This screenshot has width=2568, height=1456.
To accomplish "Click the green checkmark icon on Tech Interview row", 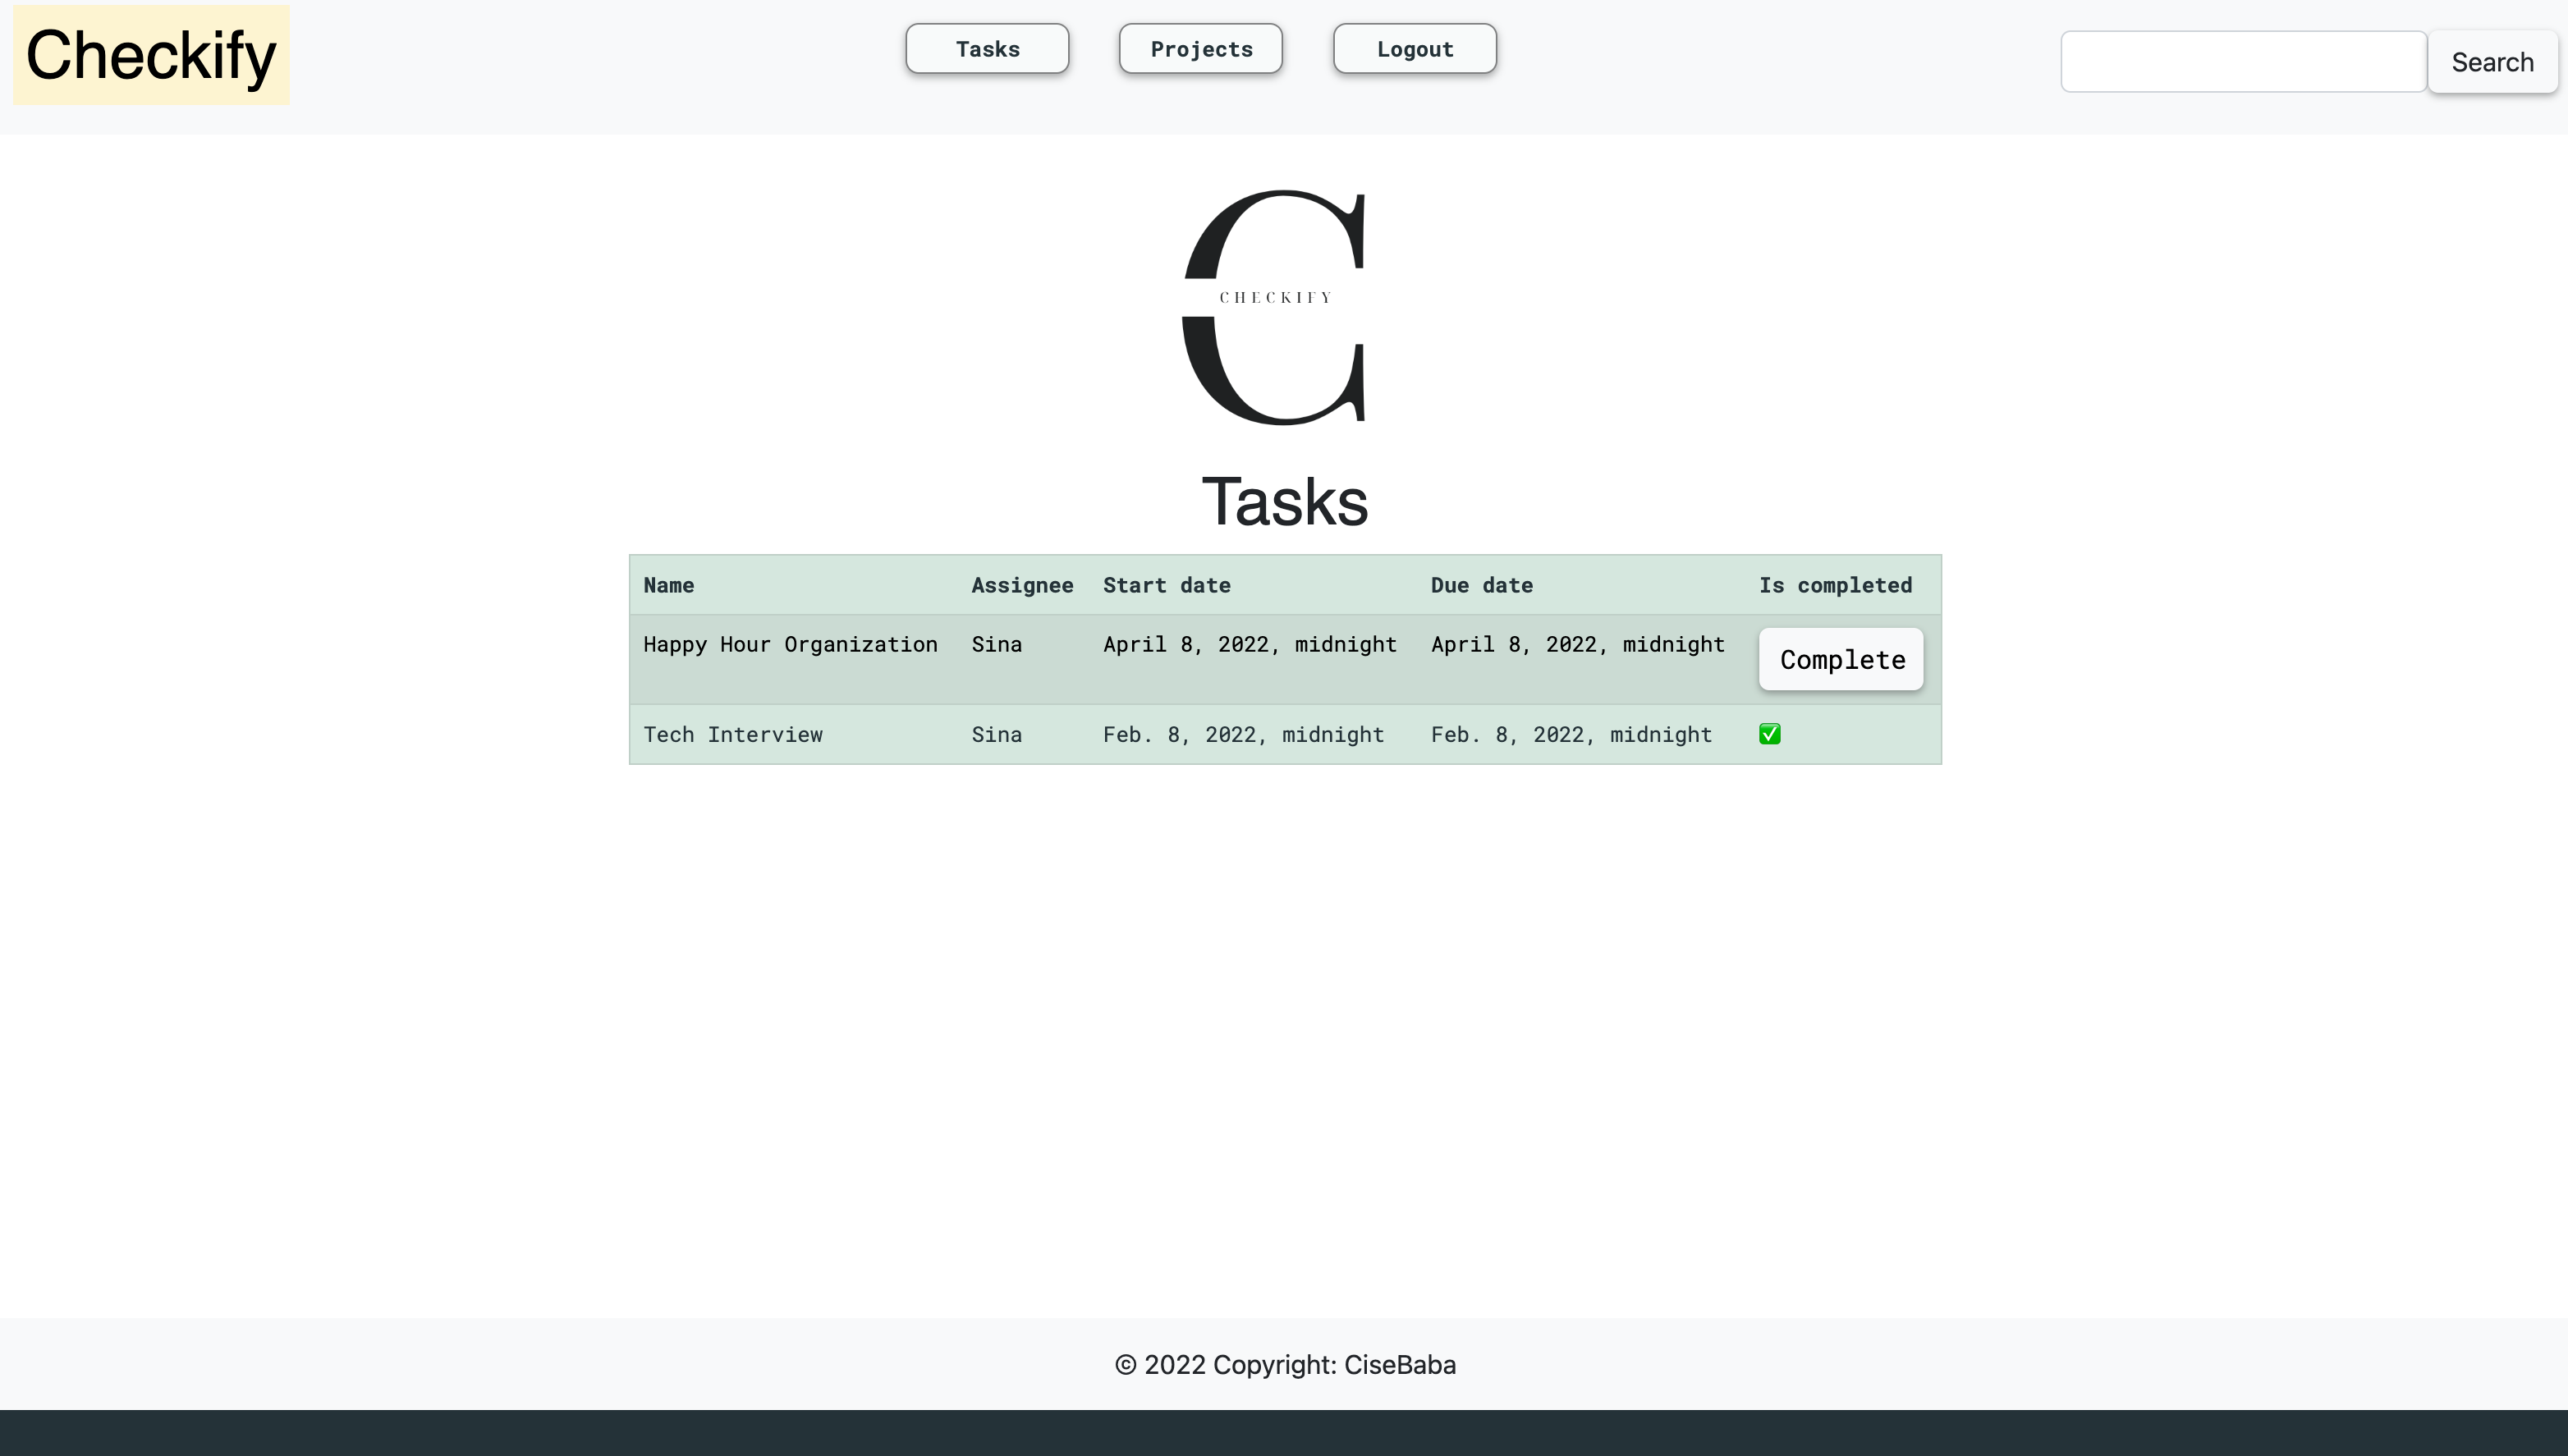I will [x=1771, y=733].
